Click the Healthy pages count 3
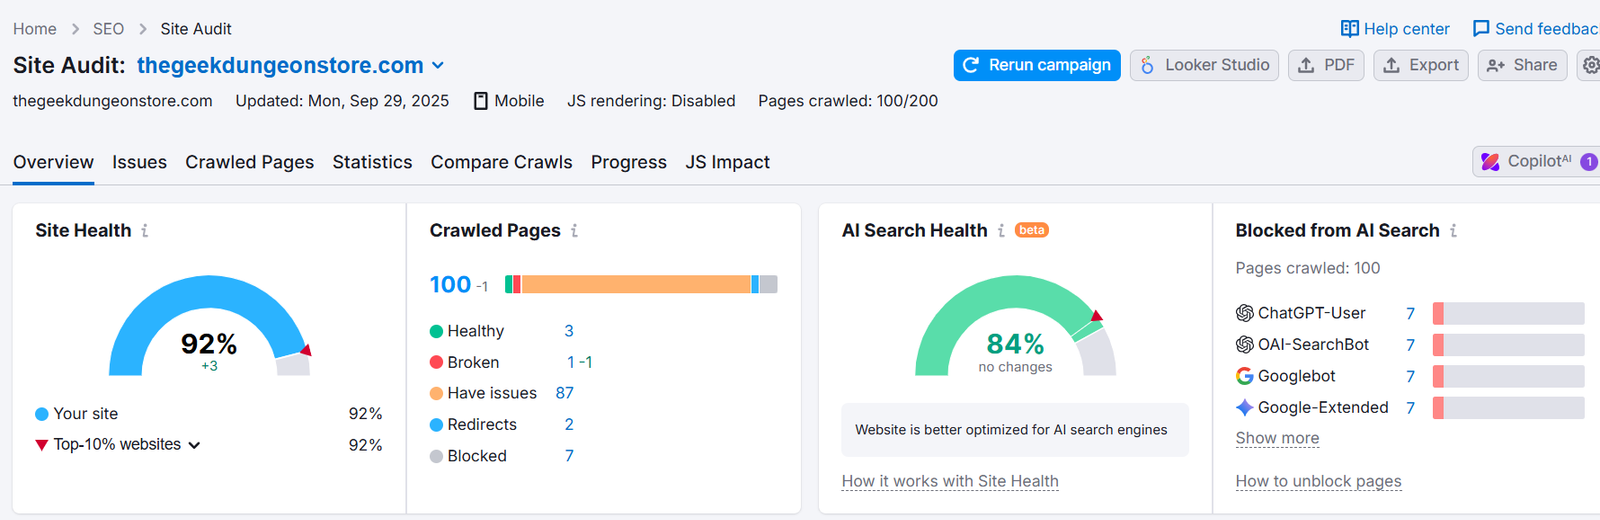The height and width of the screenshot is (520, 1600). pyautogui.click(x=569, y=331)
